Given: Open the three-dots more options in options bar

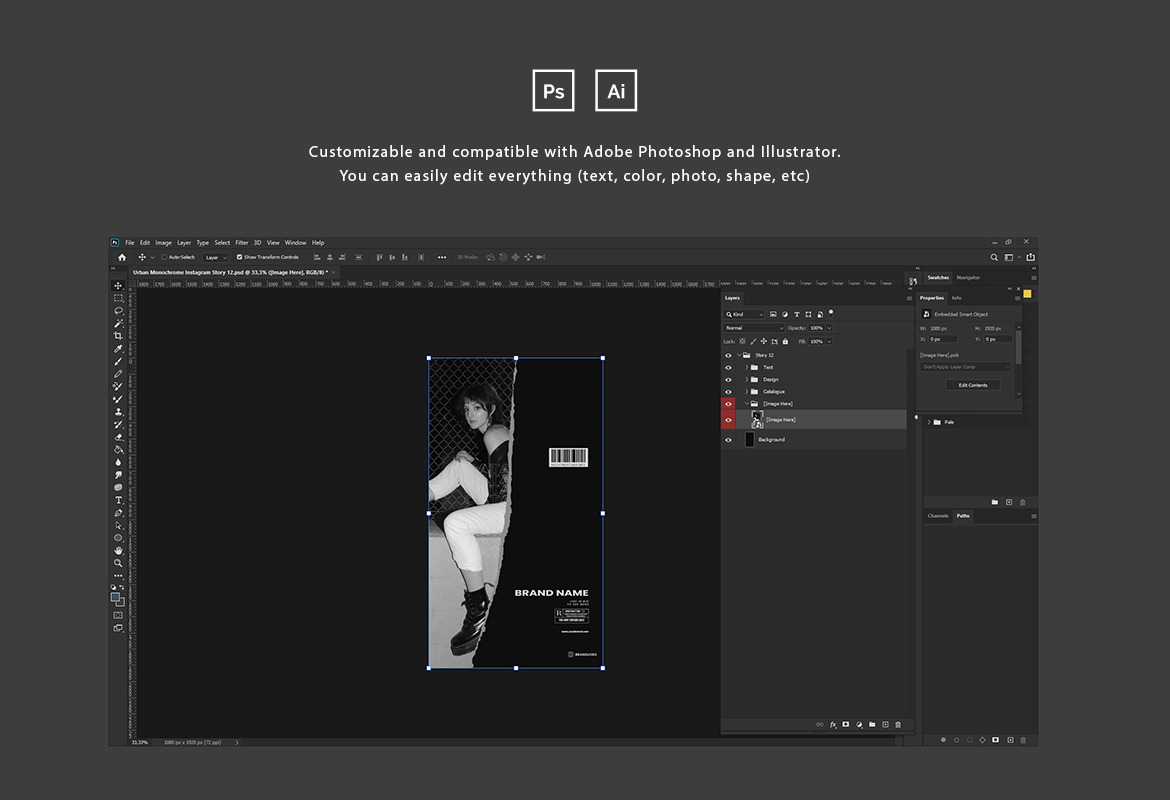Looking at the screenshot, I should pos(442,257).
